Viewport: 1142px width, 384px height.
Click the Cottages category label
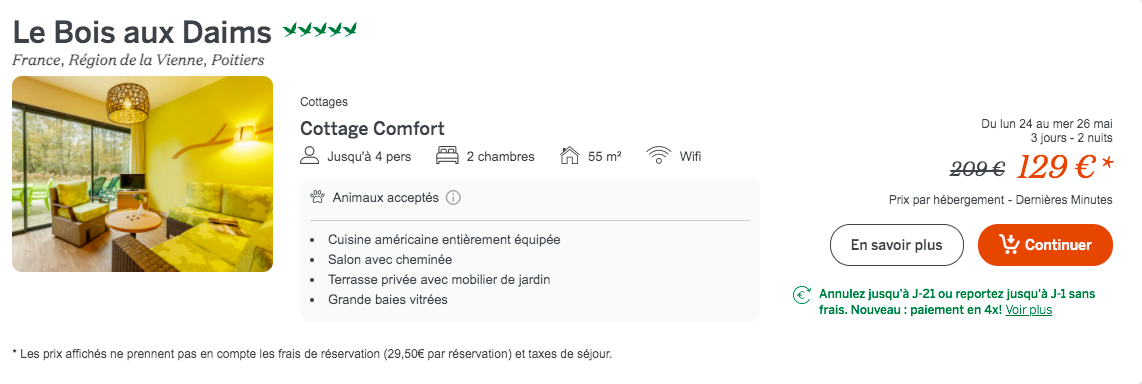point(323,102)
